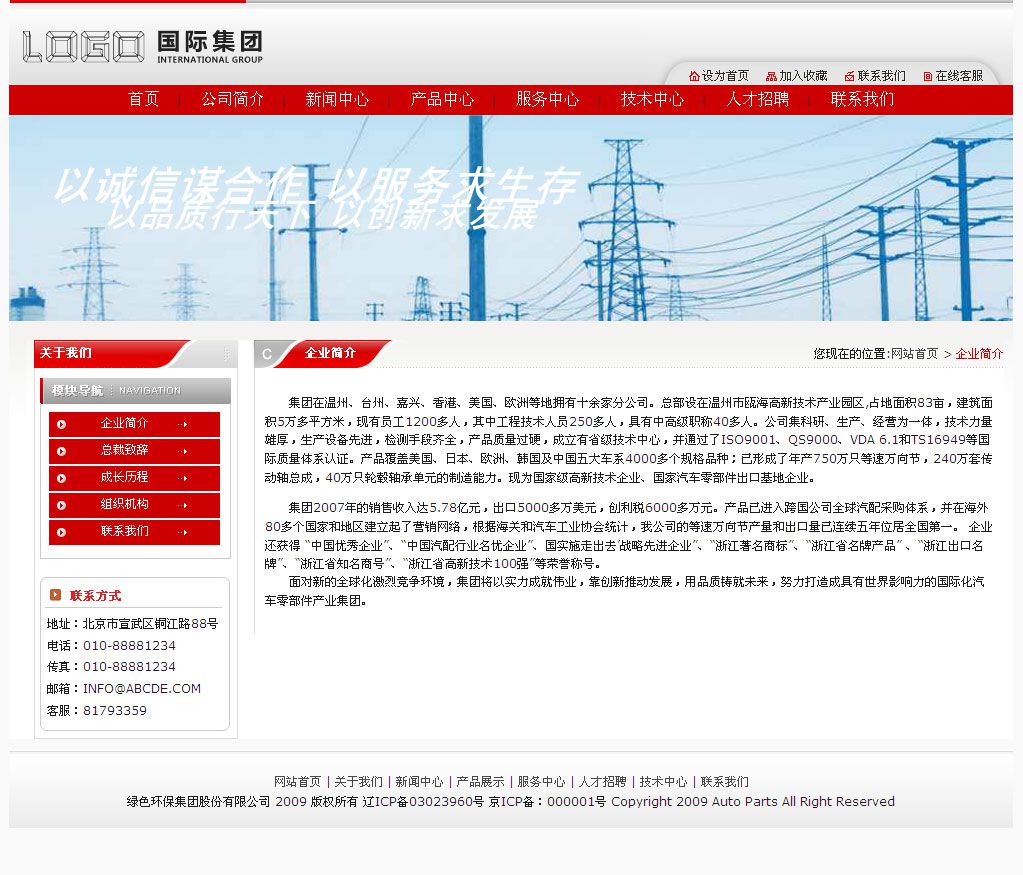The height and width of the screenshot is (875, 1023).
Task: Click the arrow icon on the 组织机构 row
Action: point(183,505)
